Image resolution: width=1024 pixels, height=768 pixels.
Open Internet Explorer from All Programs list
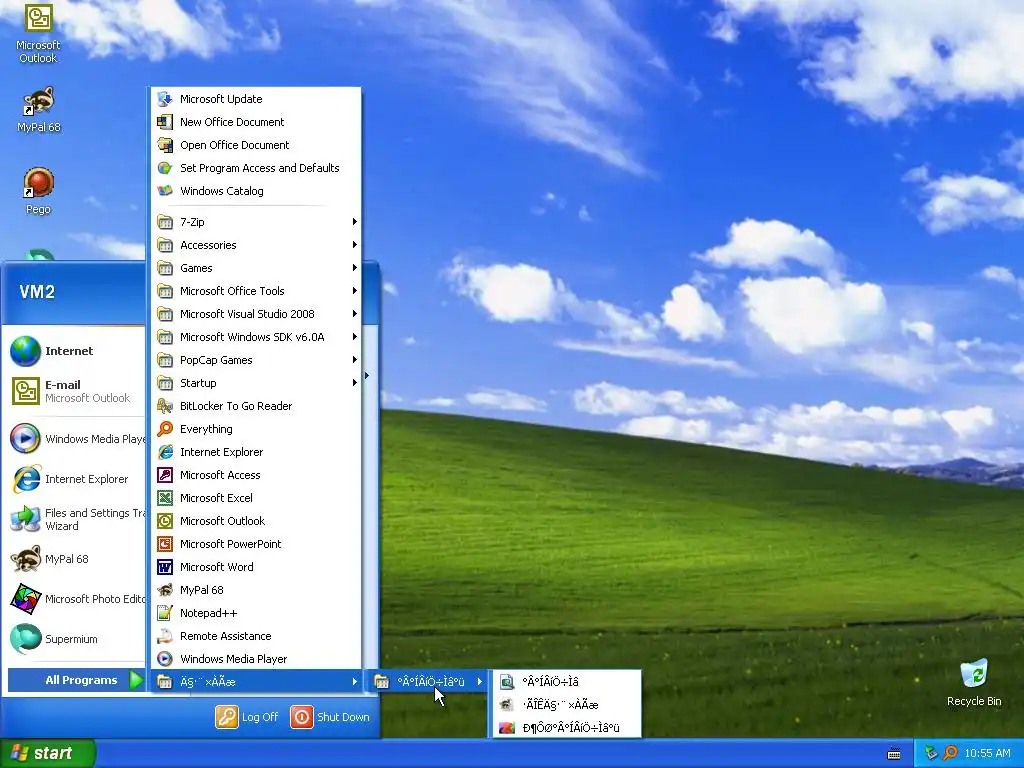pyautogui.click(x=255, y=452)
